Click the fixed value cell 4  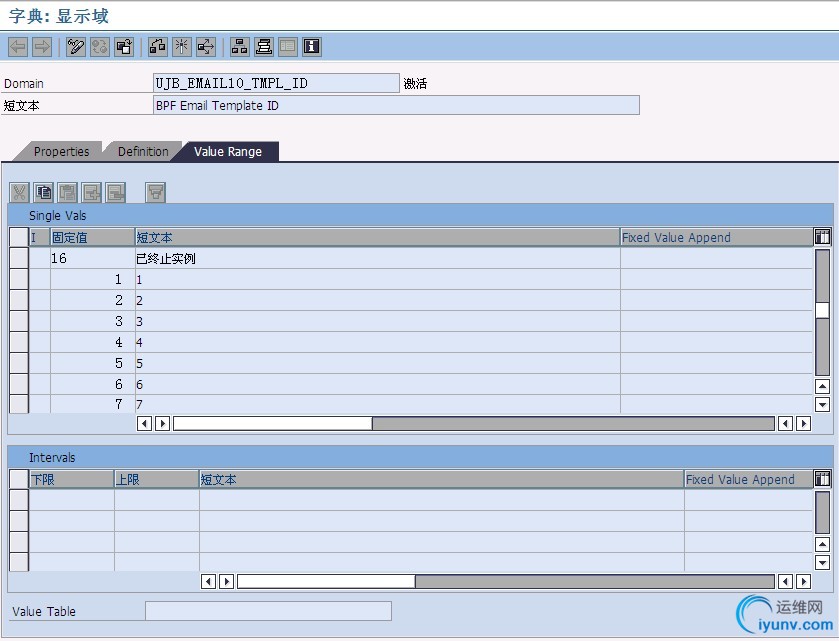tap(92, 342)
